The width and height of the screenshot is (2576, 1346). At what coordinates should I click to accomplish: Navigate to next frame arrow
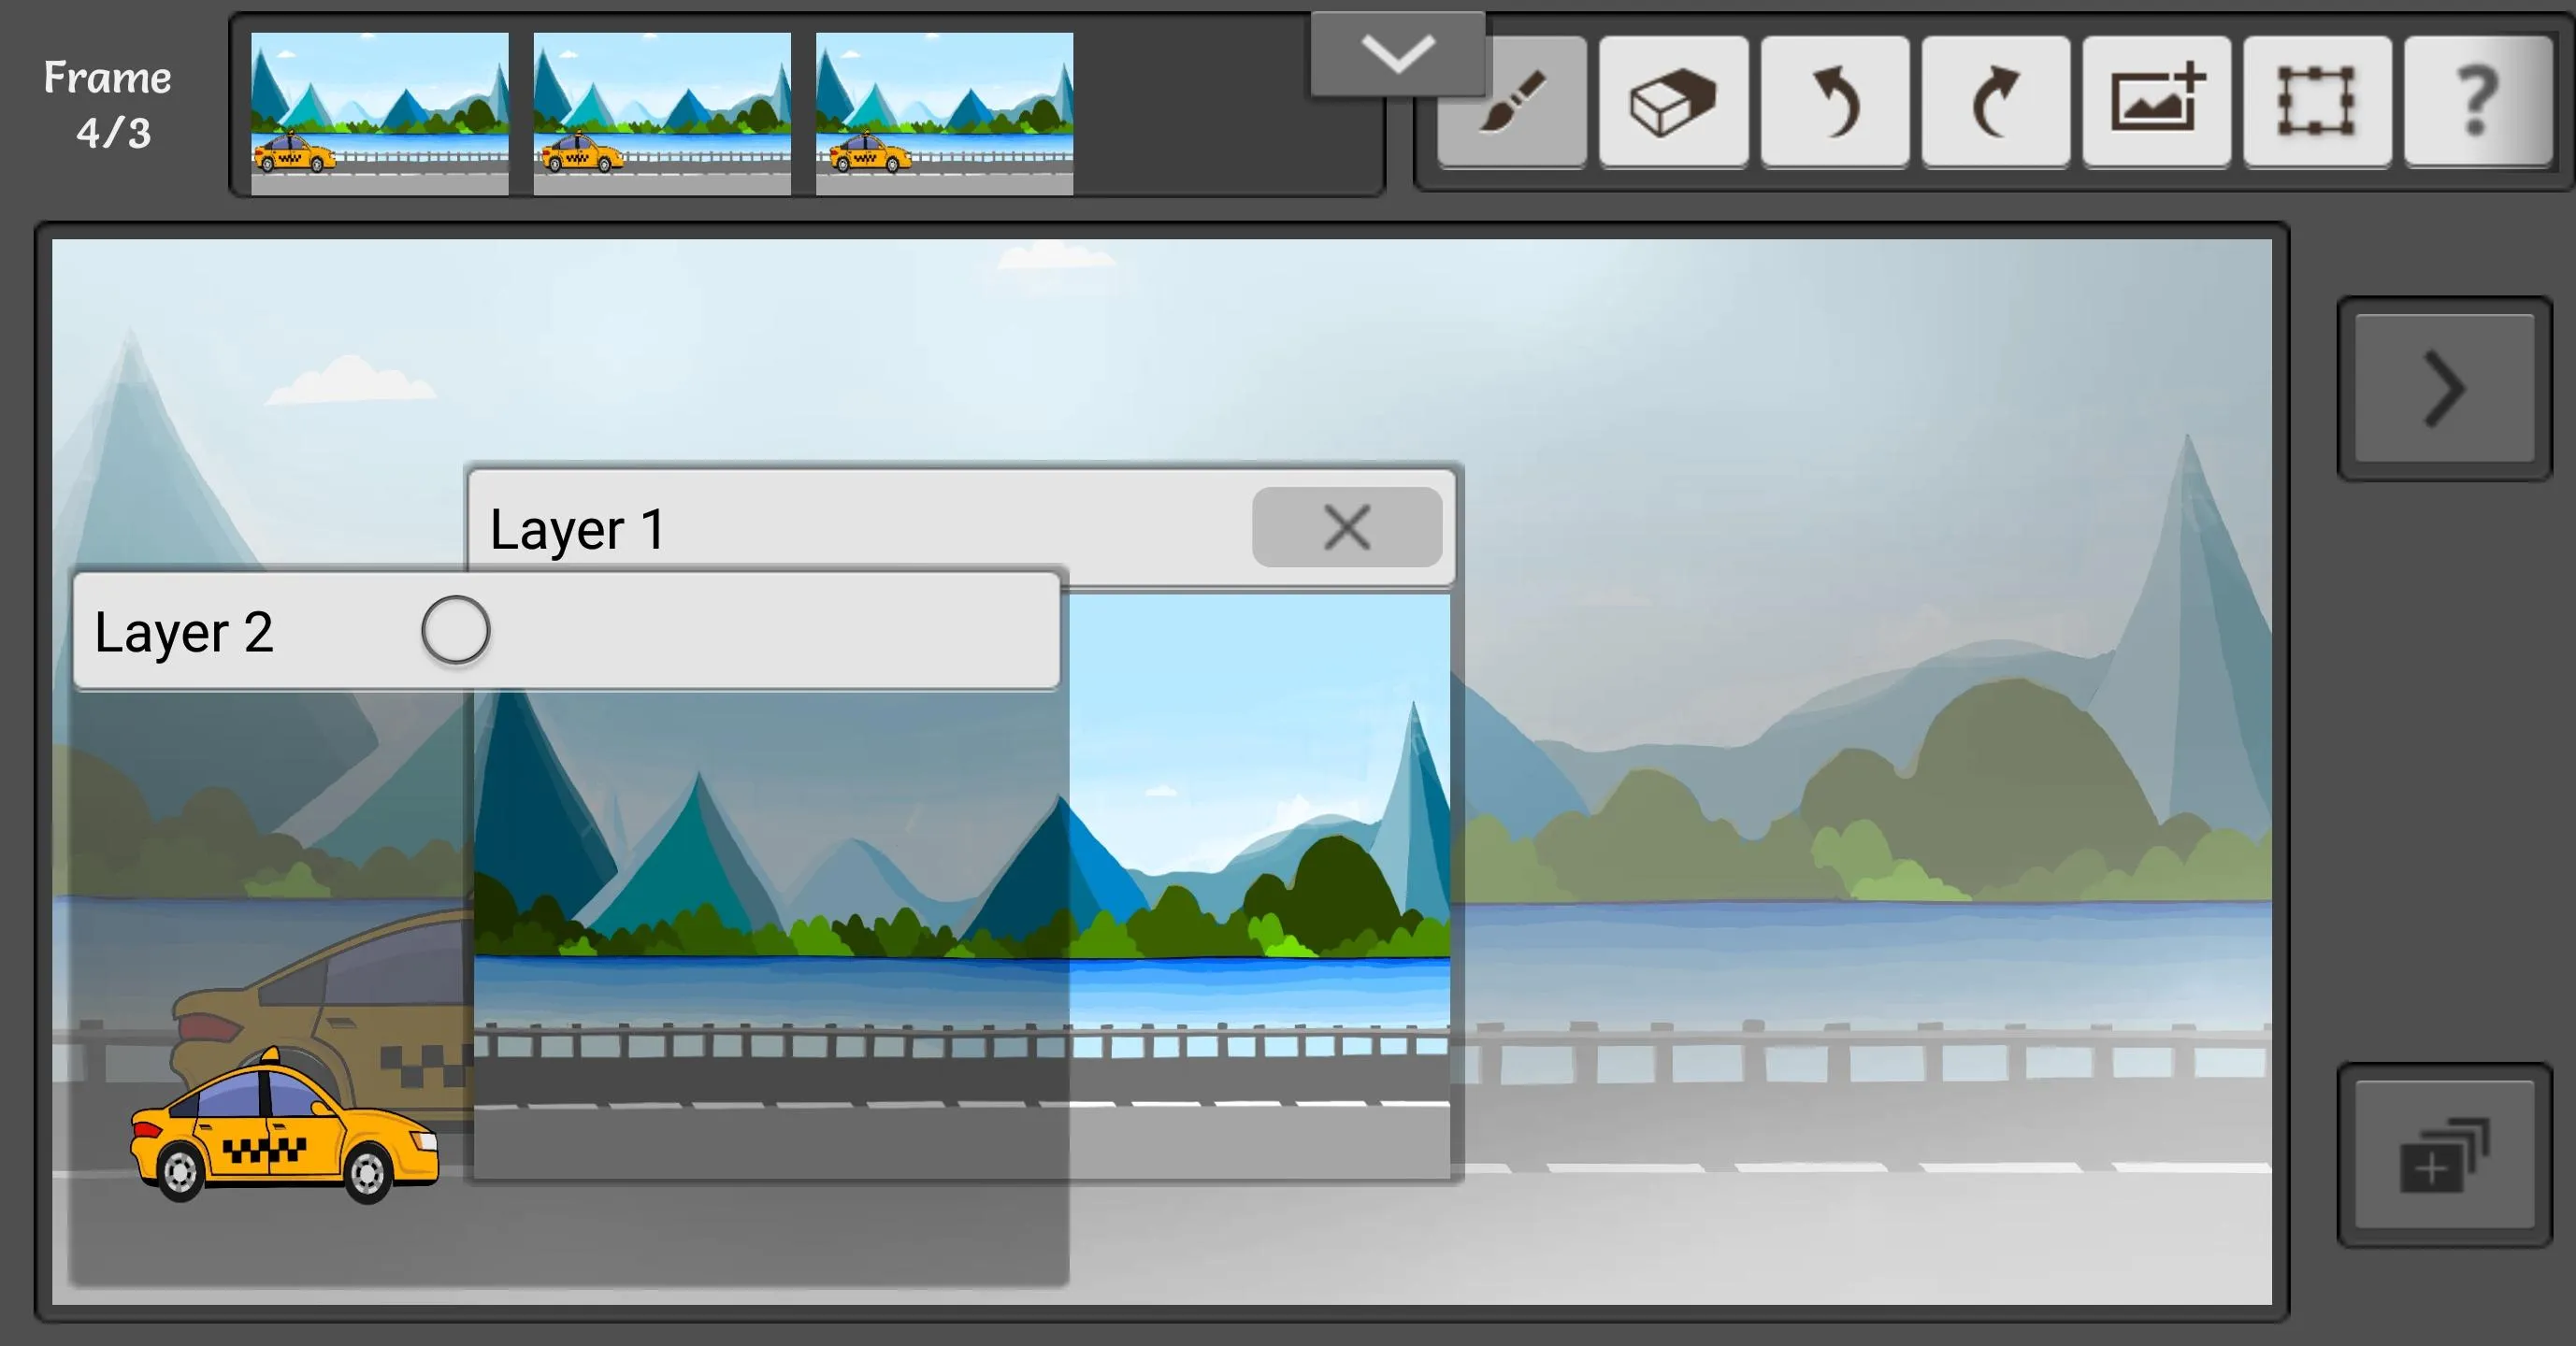(2443, 389)
